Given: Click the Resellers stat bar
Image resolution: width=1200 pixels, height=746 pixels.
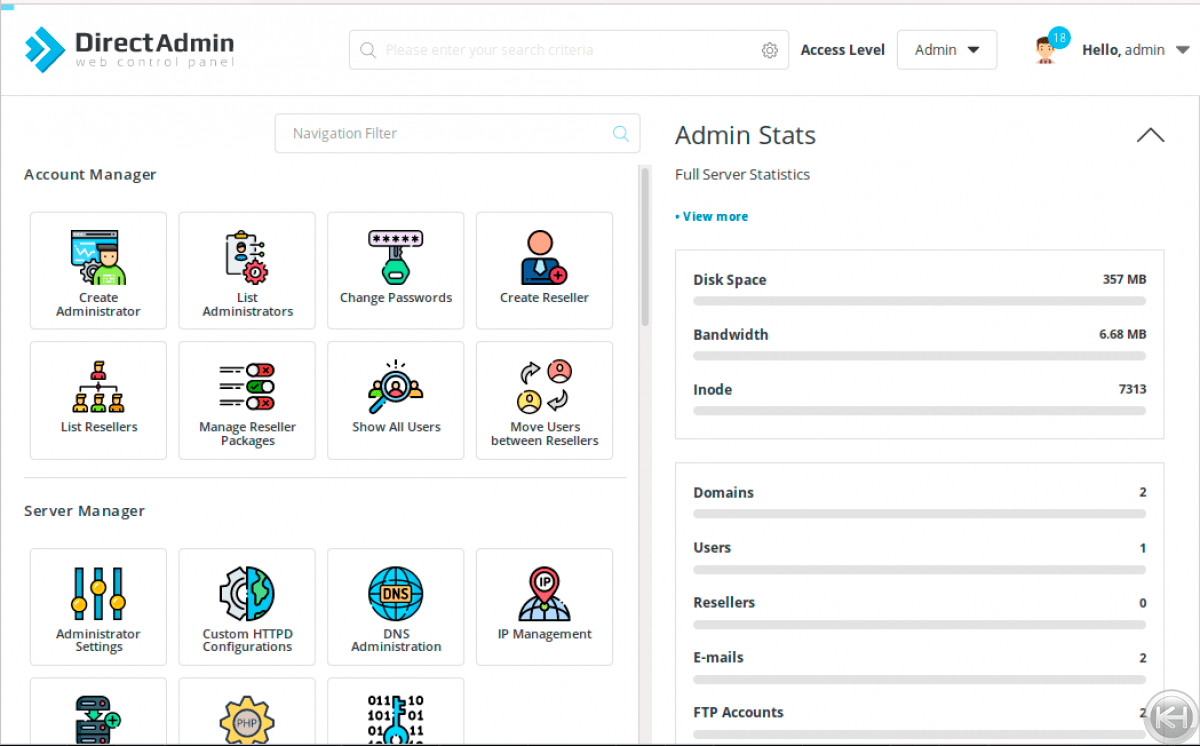Looking at the screenshot, I should (x=920, y=624).
